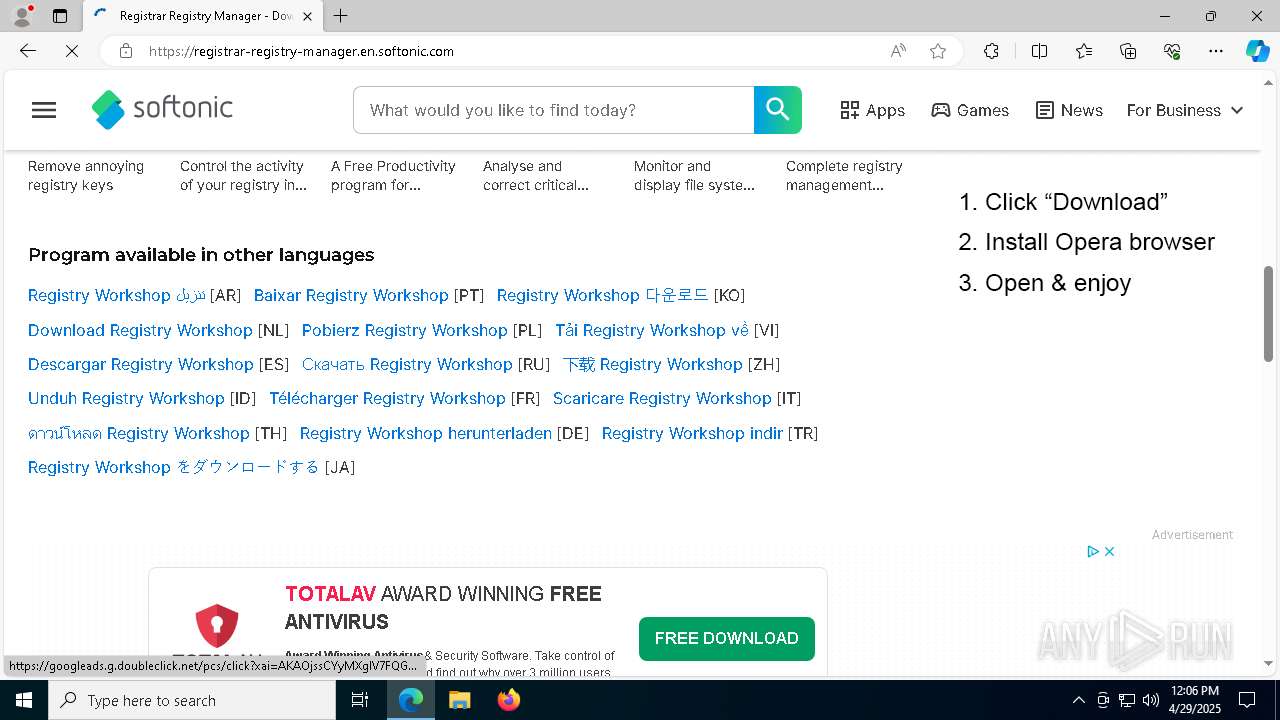Screen dimensions: 1280x720
Task: Click TotalAV FREE DOWNLOAD button
Action: click(727, 638)
